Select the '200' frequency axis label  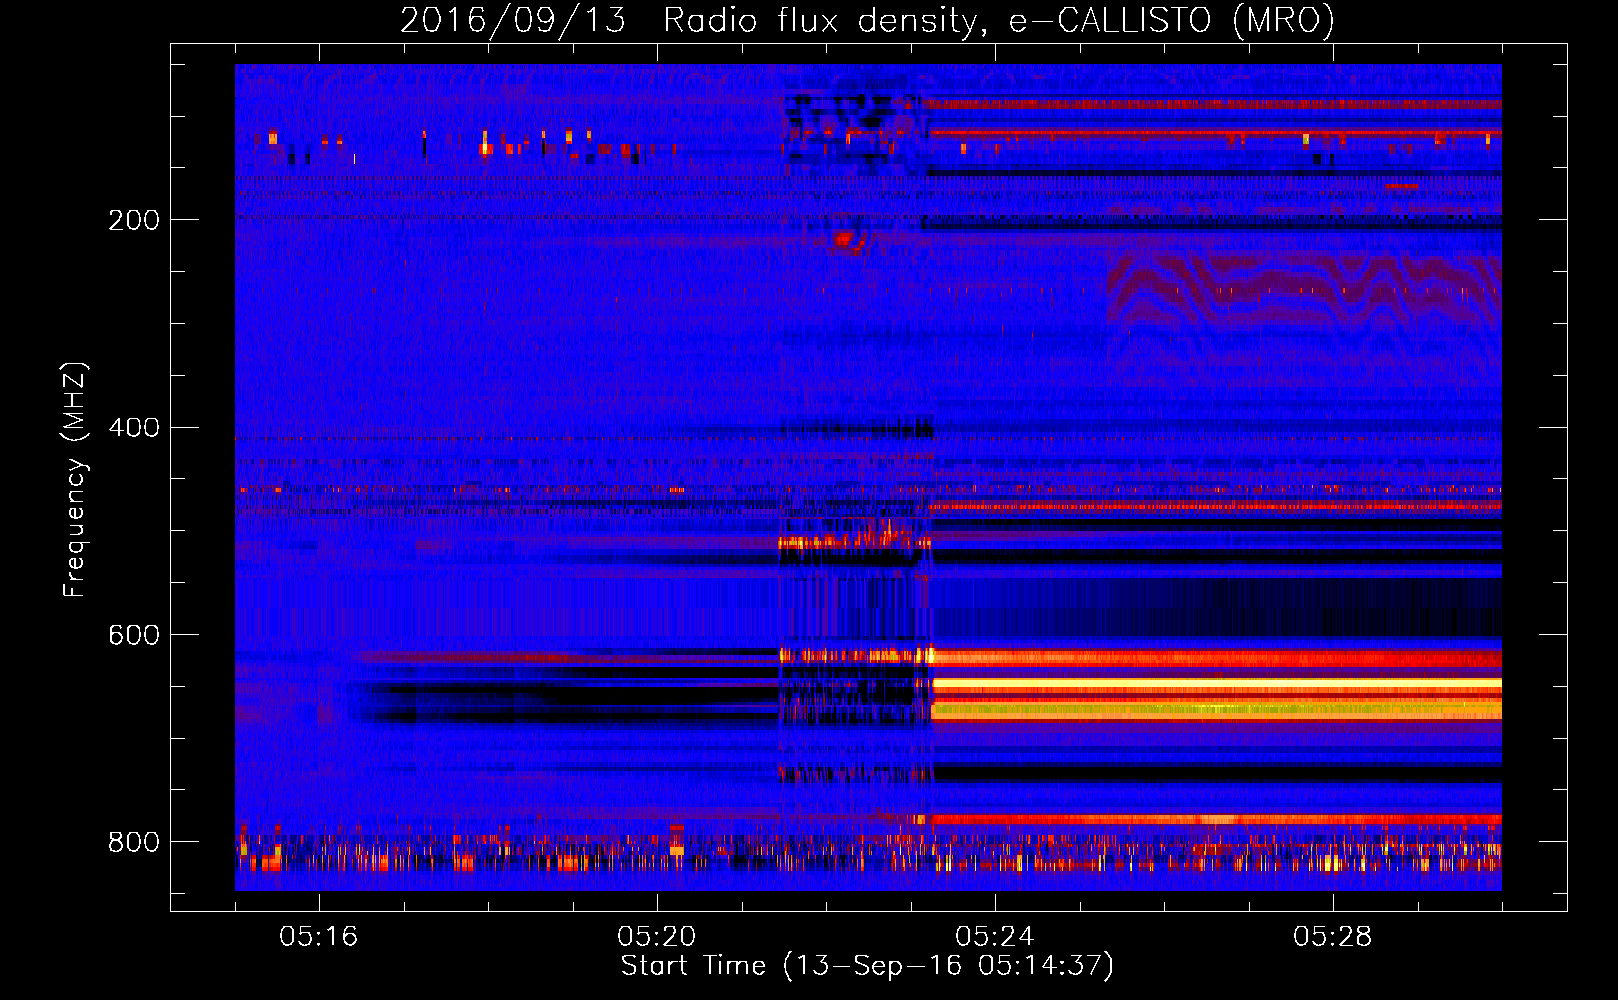pos(134,220)
